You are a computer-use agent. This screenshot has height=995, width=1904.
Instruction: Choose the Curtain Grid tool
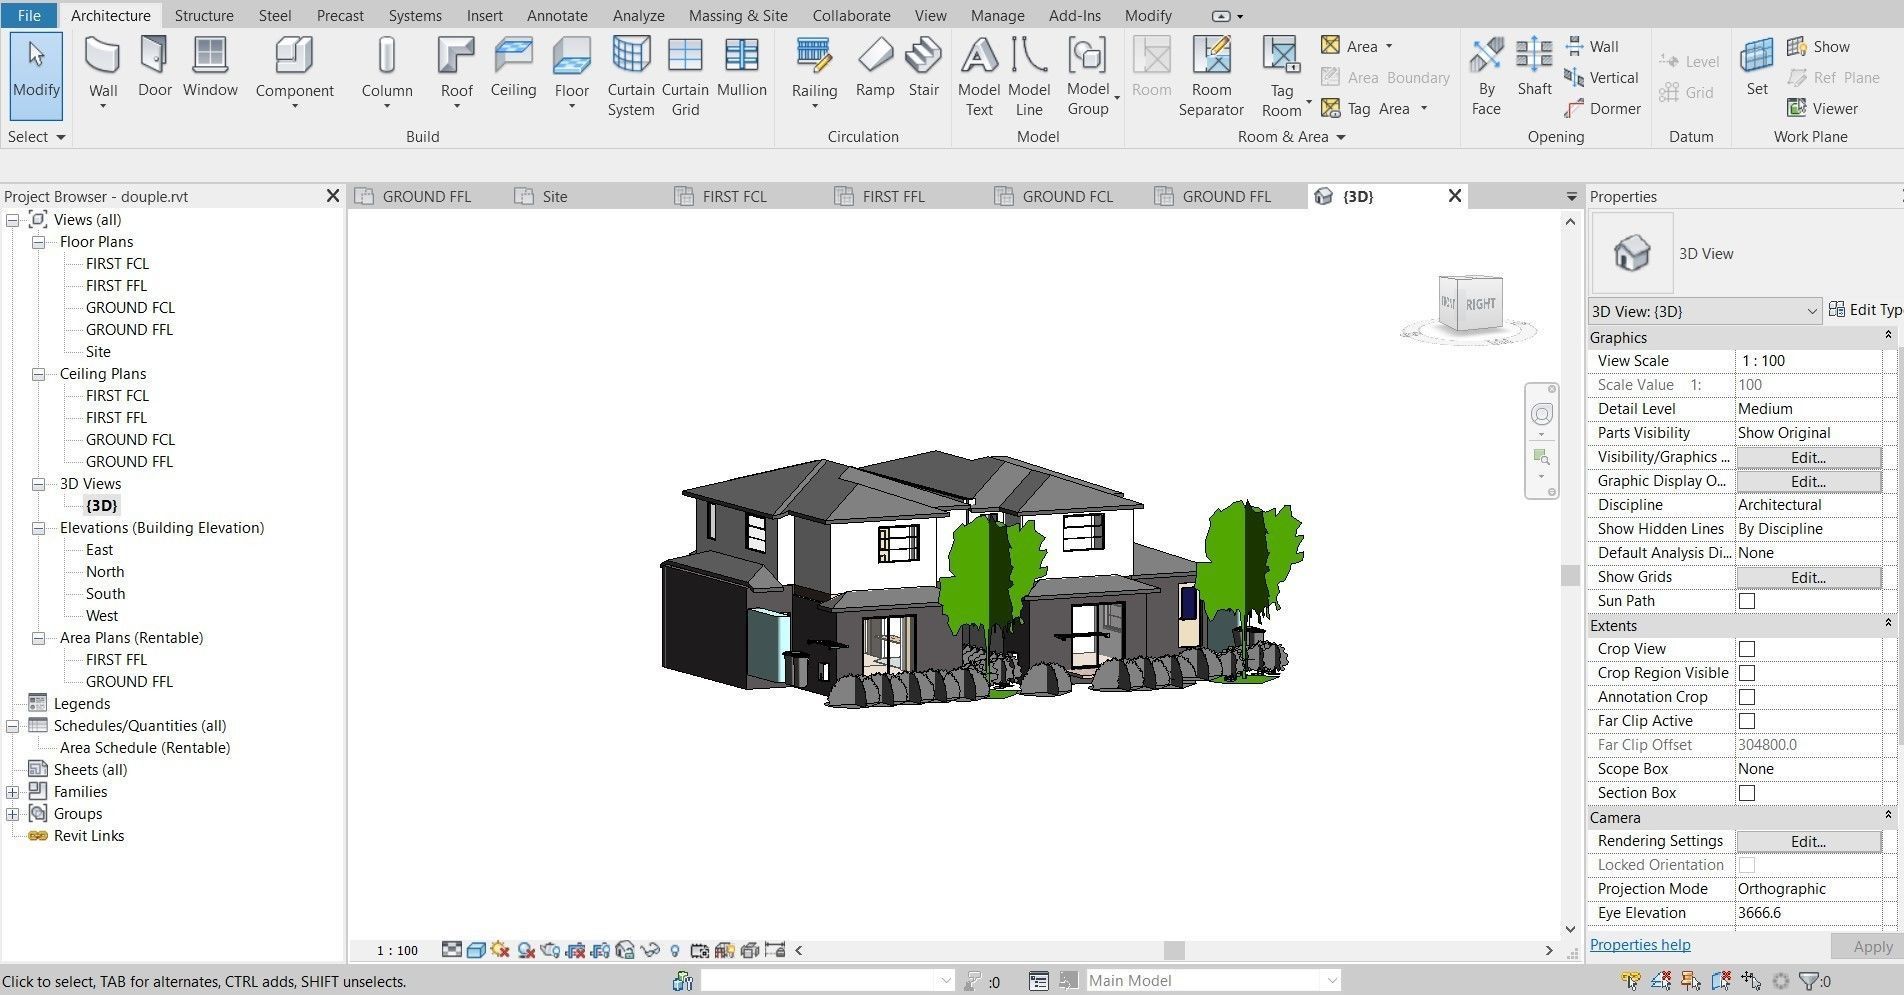coord(685,77)
